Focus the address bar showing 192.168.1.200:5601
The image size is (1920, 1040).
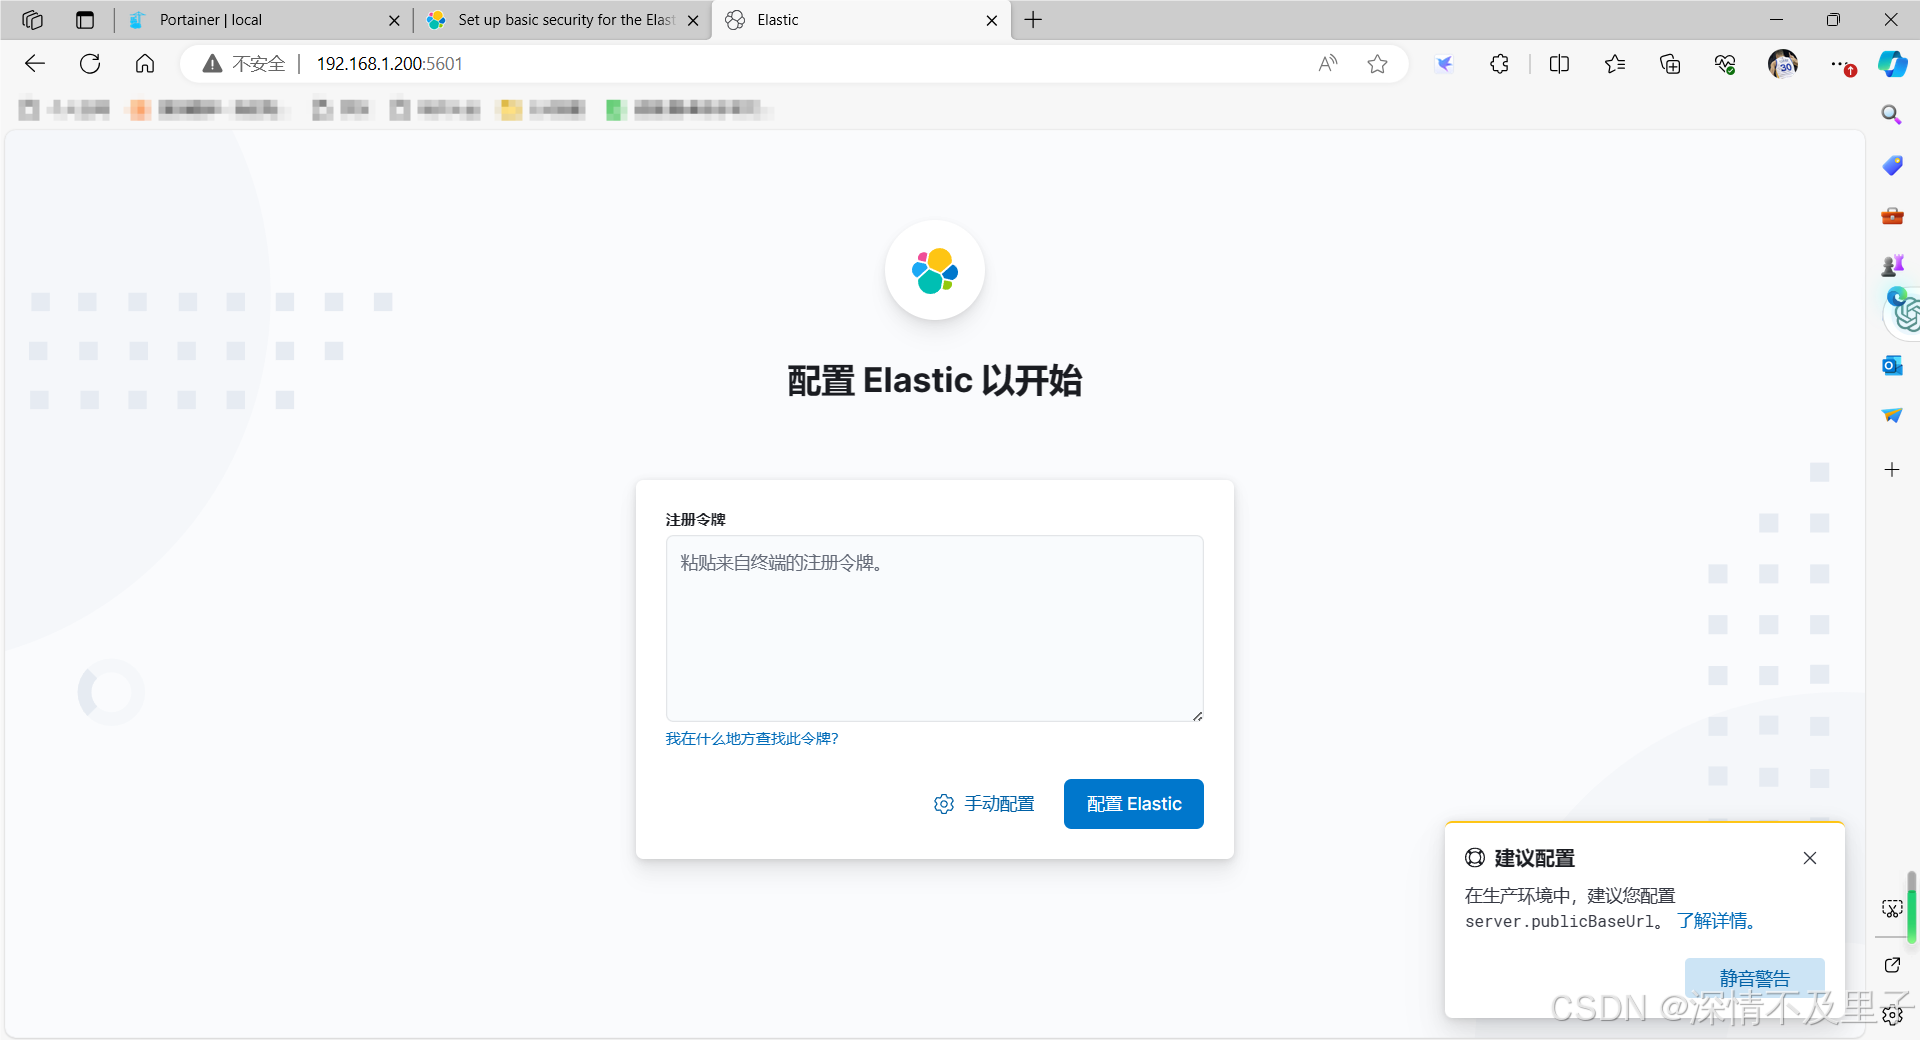(389, 64)
